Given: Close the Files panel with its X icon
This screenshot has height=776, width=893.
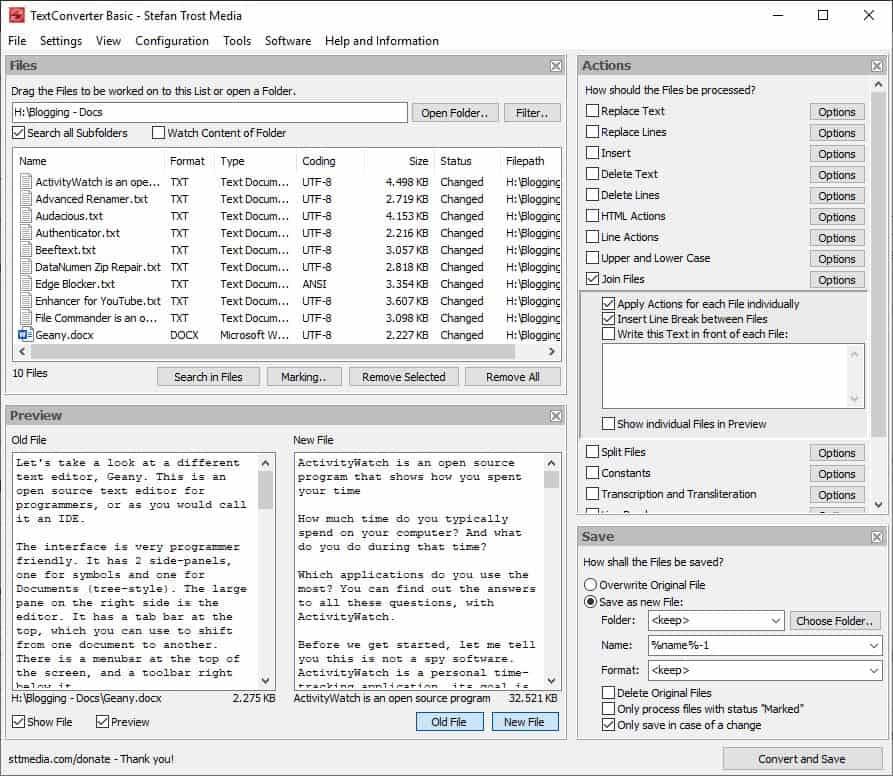Looking at the screenshot, I should pos(556,65).
